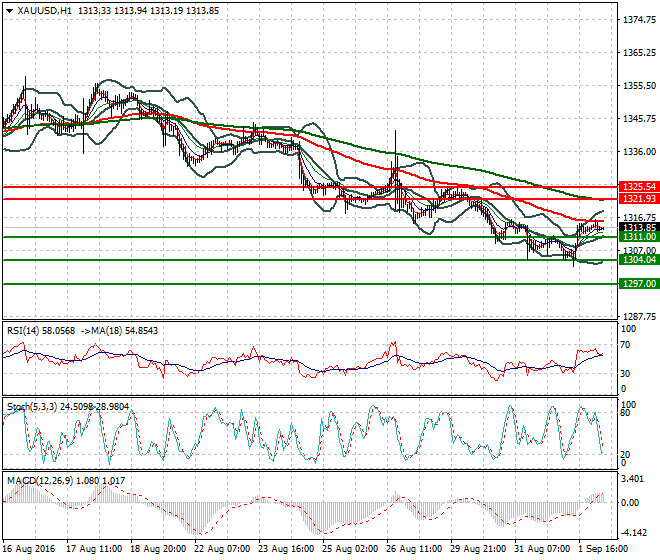Viewport: 660px width, 560px height.
Task: Click the MACD scale value 3.401
Action: (x=632, y=479)
